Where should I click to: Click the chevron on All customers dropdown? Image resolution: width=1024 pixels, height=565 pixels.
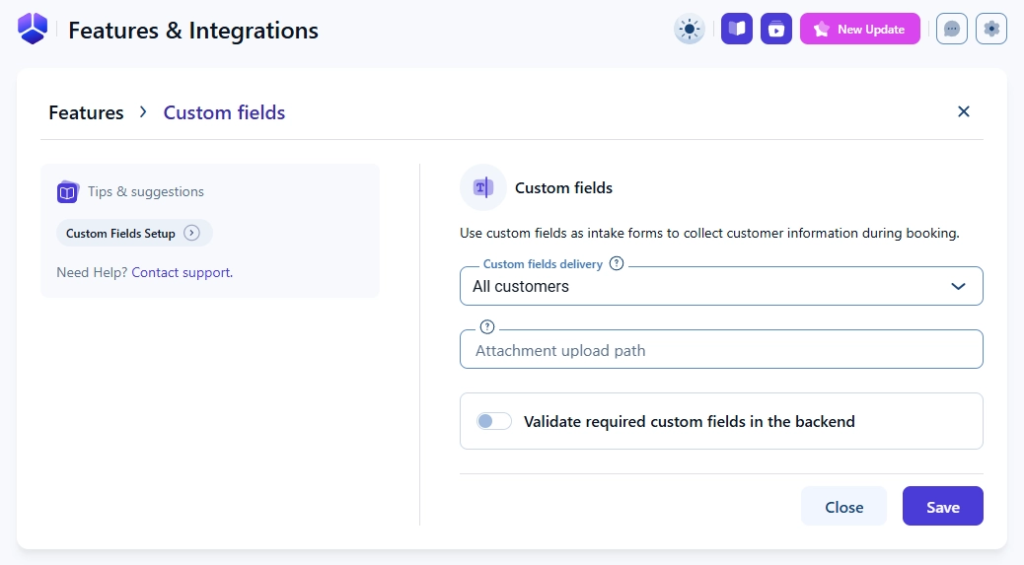coord(958,286)
